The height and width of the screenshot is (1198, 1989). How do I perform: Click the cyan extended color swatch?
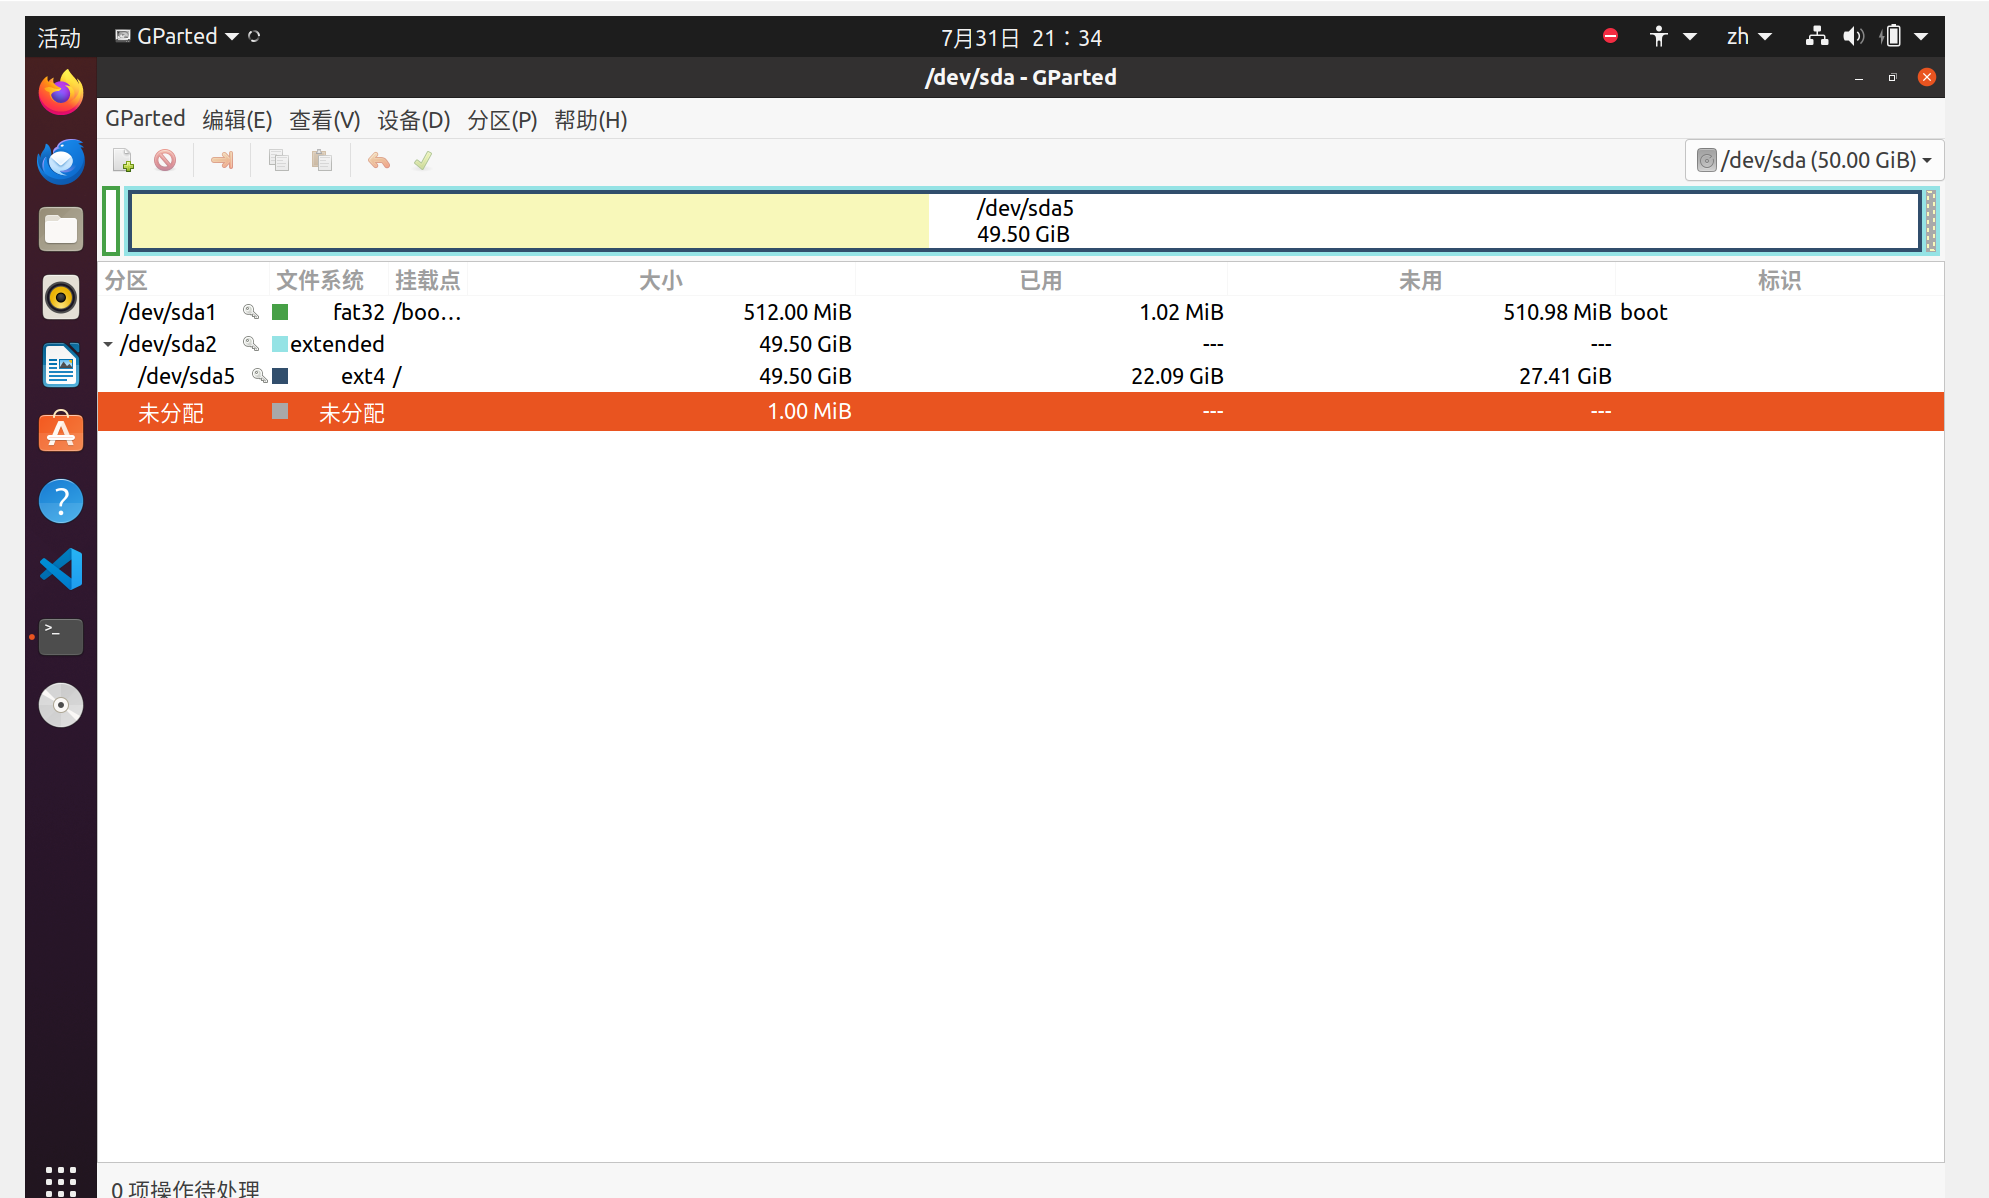(280, 344)
